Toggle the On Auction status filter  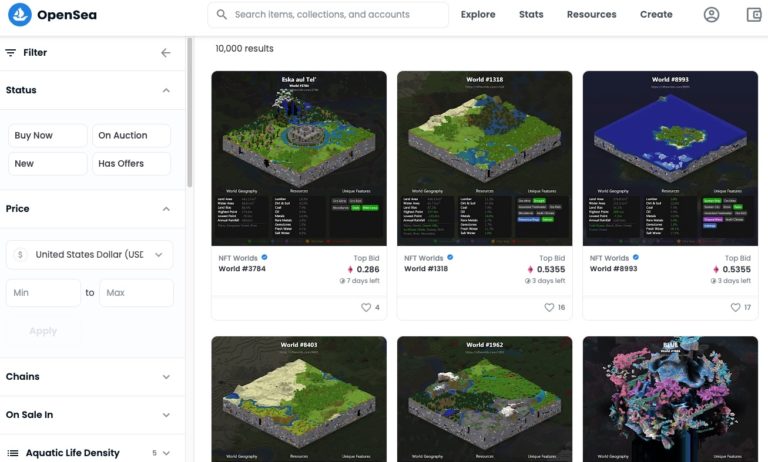[131, 135]
